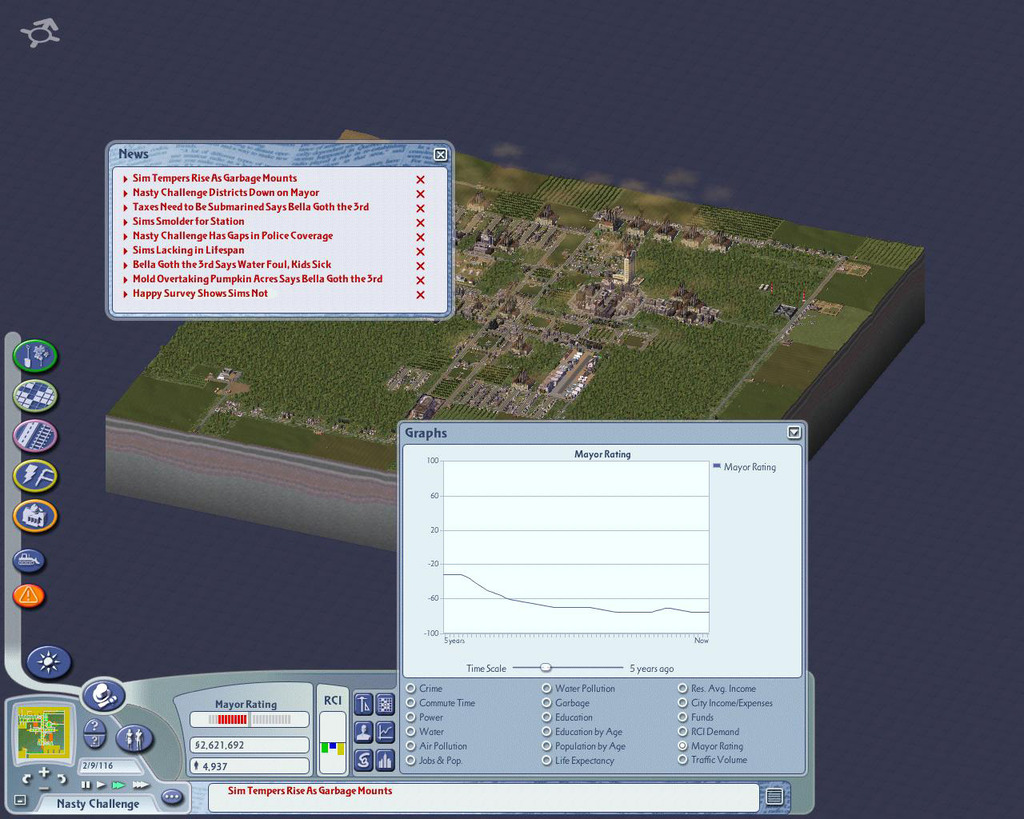
Task: Rotate the city view clockwise
Action: tap(62, 779)
